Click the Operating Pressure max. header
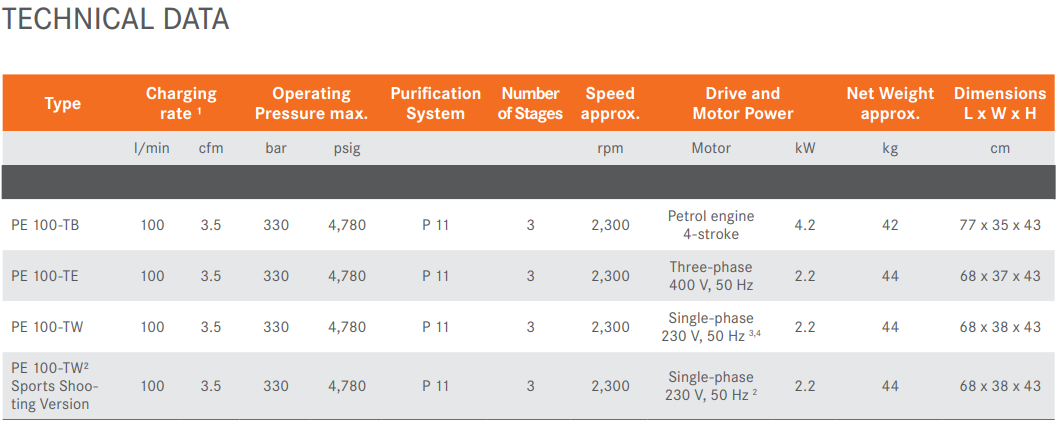 pyautogui.click(x=311, y=103)
